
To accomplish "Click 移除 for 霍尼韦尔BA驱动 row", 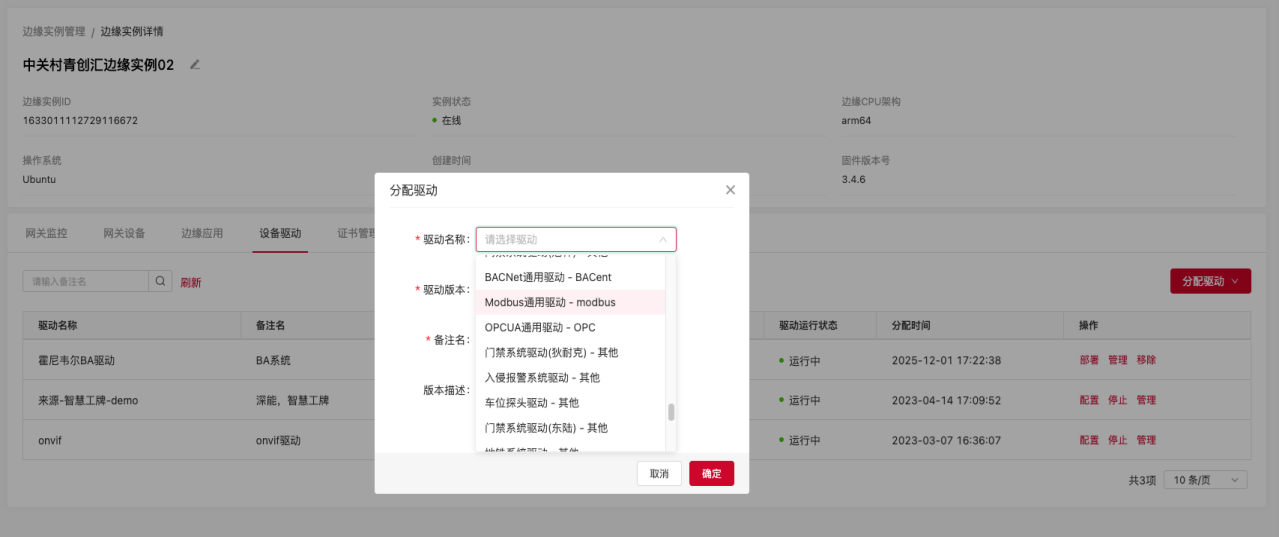I will [1146, 360].
